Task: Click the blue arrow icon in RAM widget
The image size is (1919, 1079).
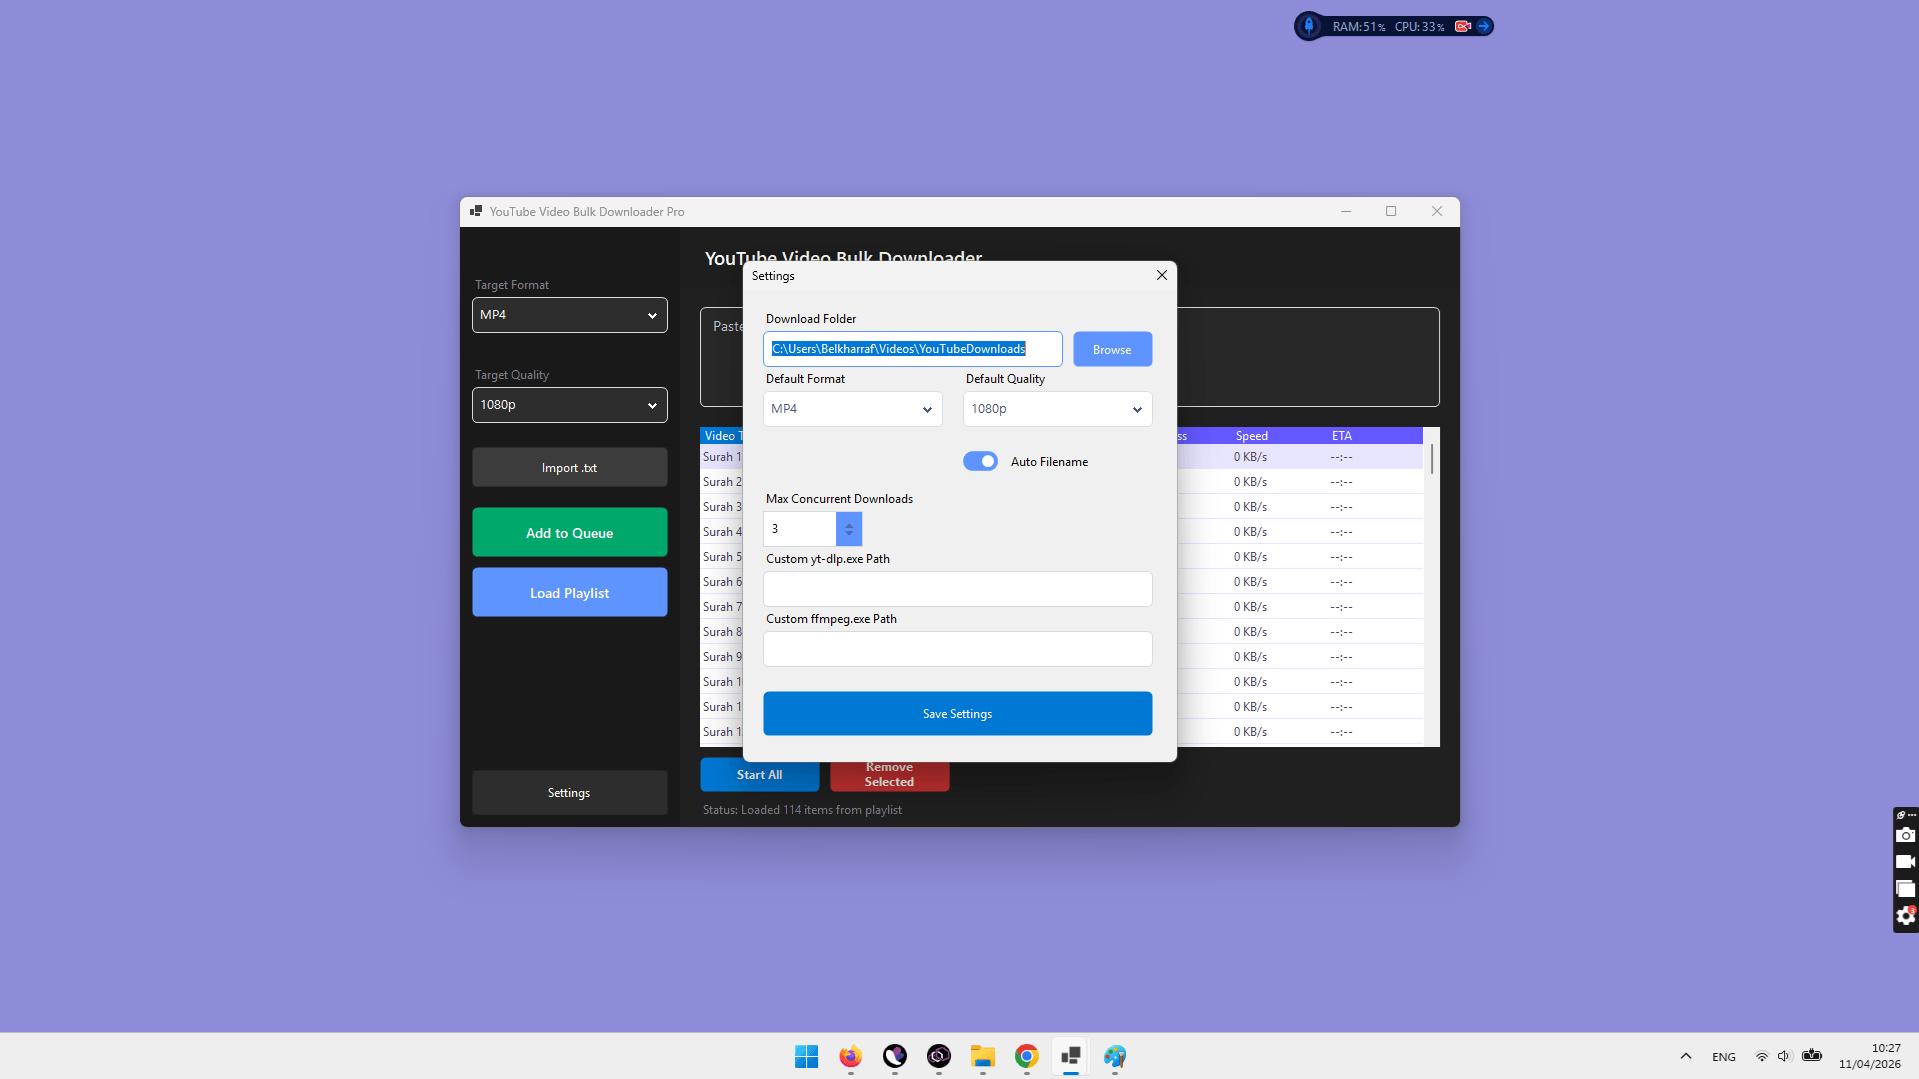Action: click(x=1484, y=26)
